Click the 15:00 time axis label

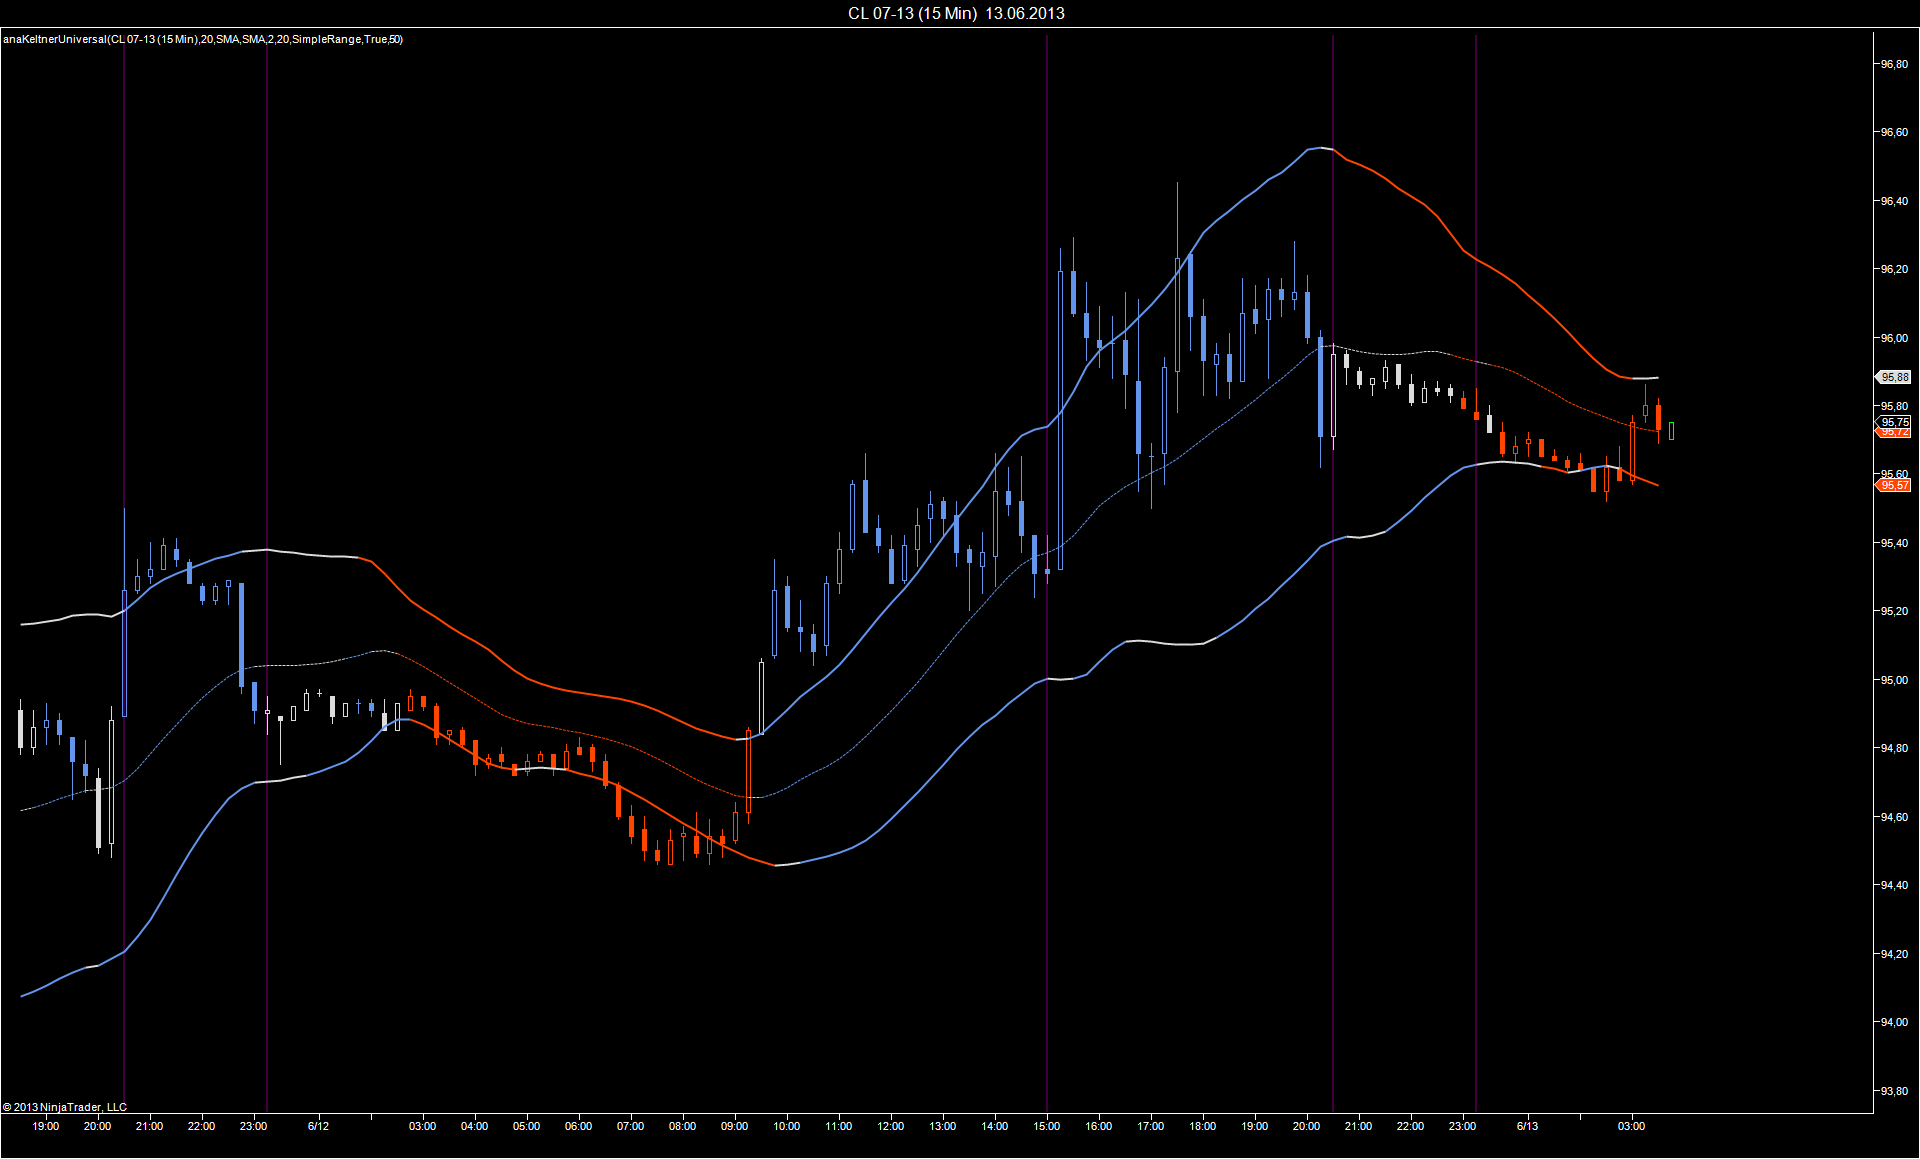point(1046,1126)
